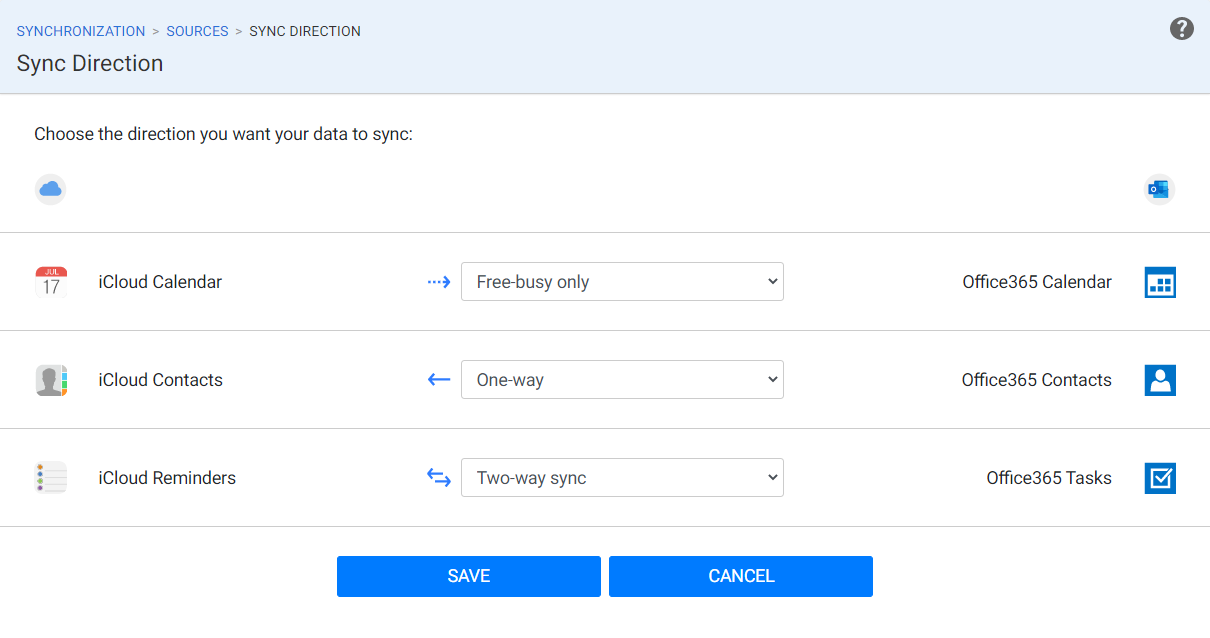Screen dimensions: 1210x638
Task: Open the help question mark icon
Action: pyautogui.click(x=1181, y=29)
